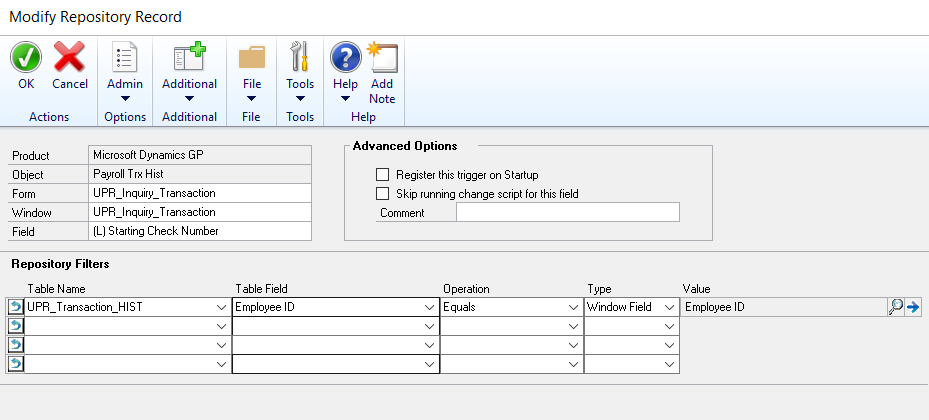
Task: Click the Operation column header
Action: click(466, 288)
